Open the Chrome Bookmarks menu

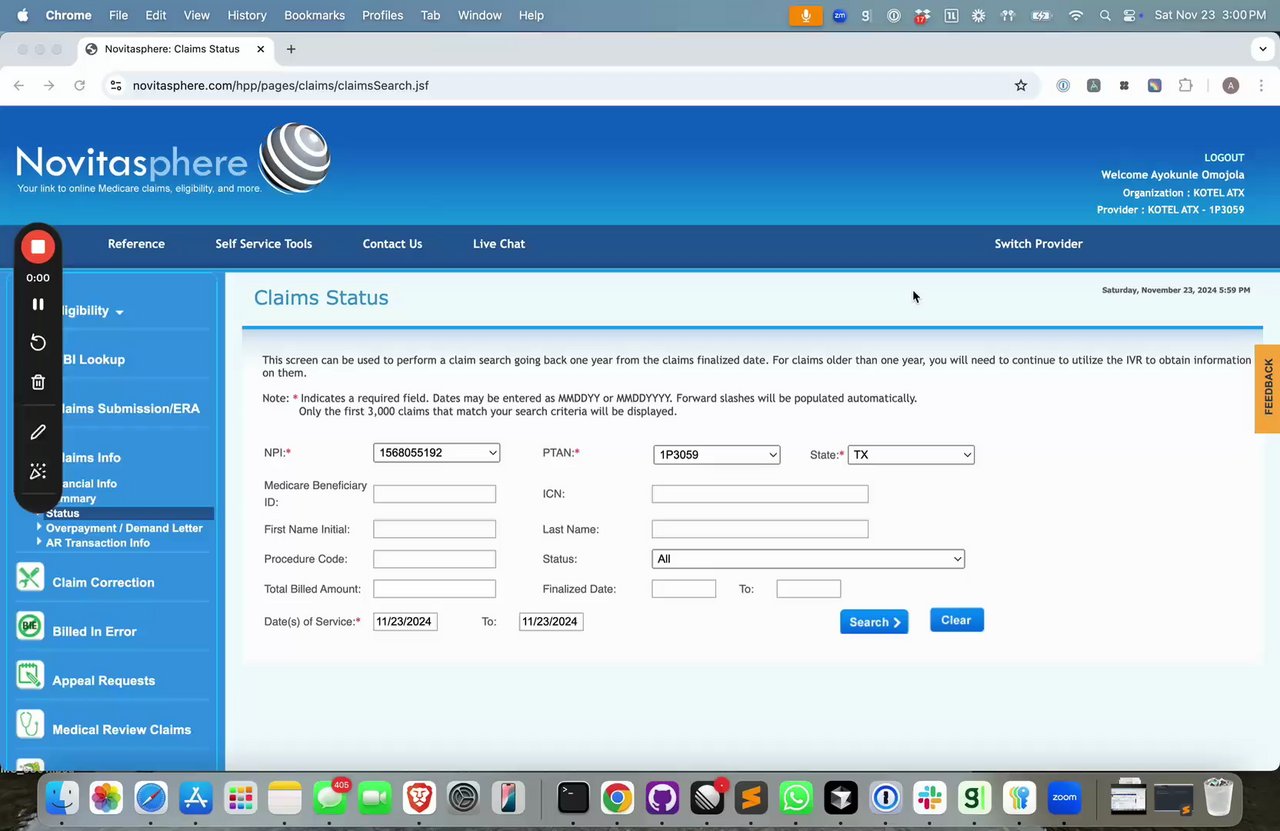click(x=314, y=15)
